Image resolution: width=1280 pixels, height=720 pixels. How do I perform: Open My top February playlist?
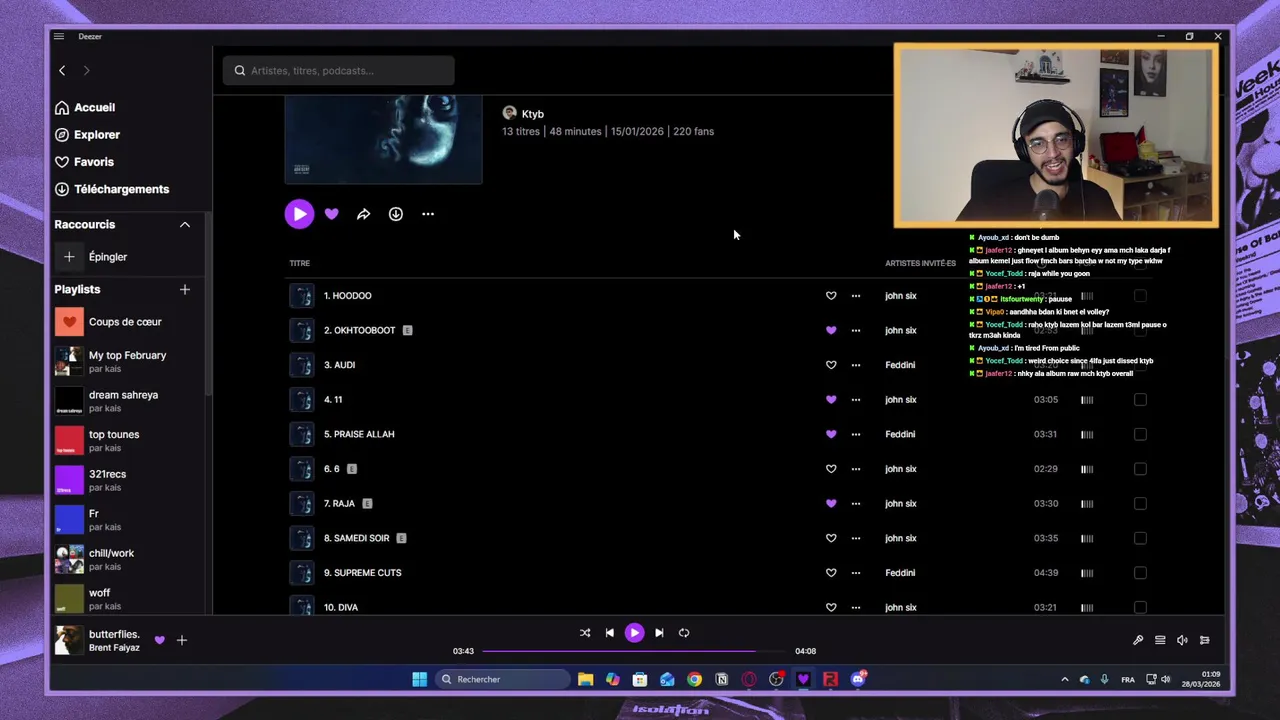127,361
